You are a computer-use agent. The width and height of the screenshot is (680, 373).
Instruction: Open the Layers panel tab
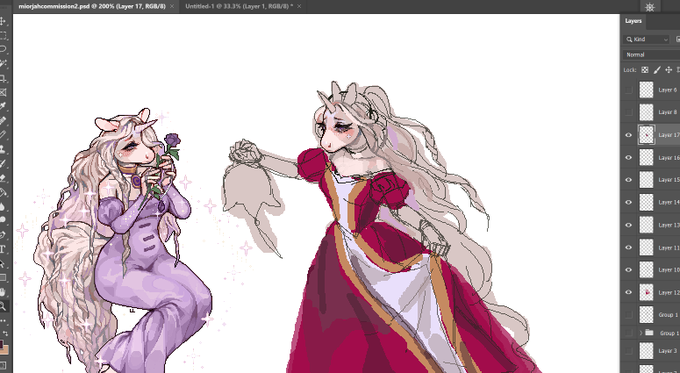pos(633,21)
